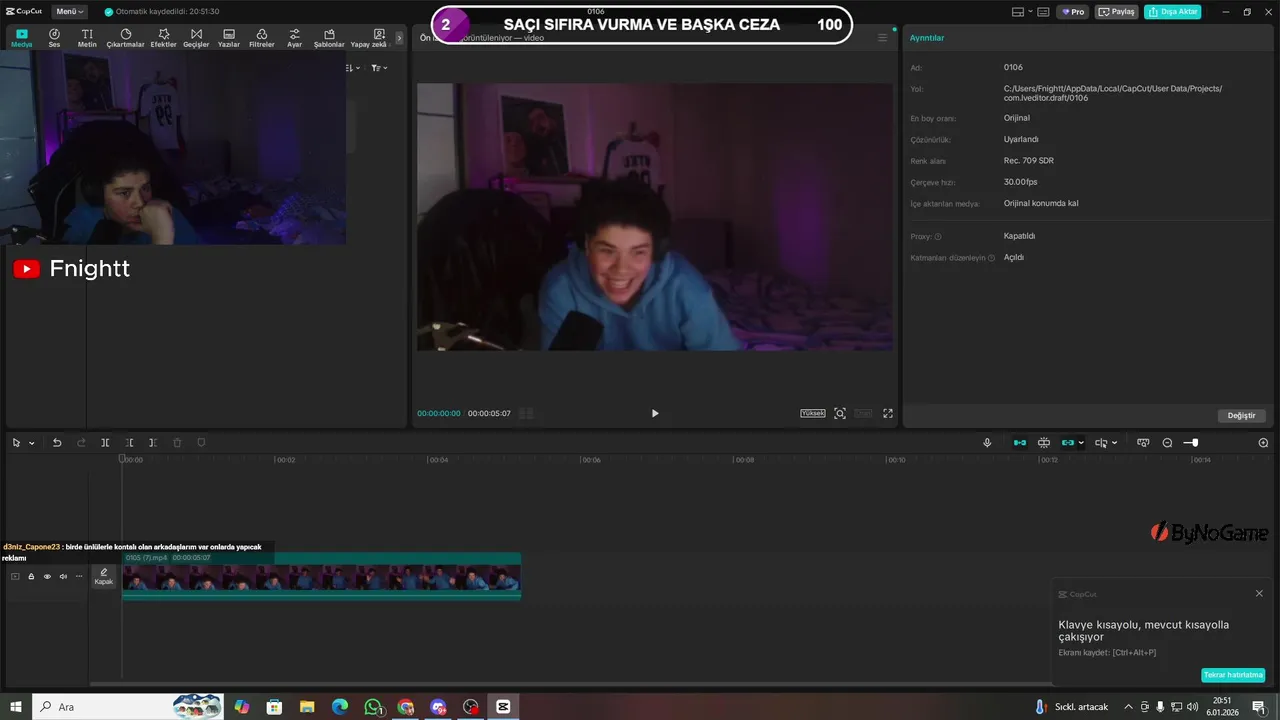
Task: Open the Ayar adjustment tab
Action: point(294,38)
